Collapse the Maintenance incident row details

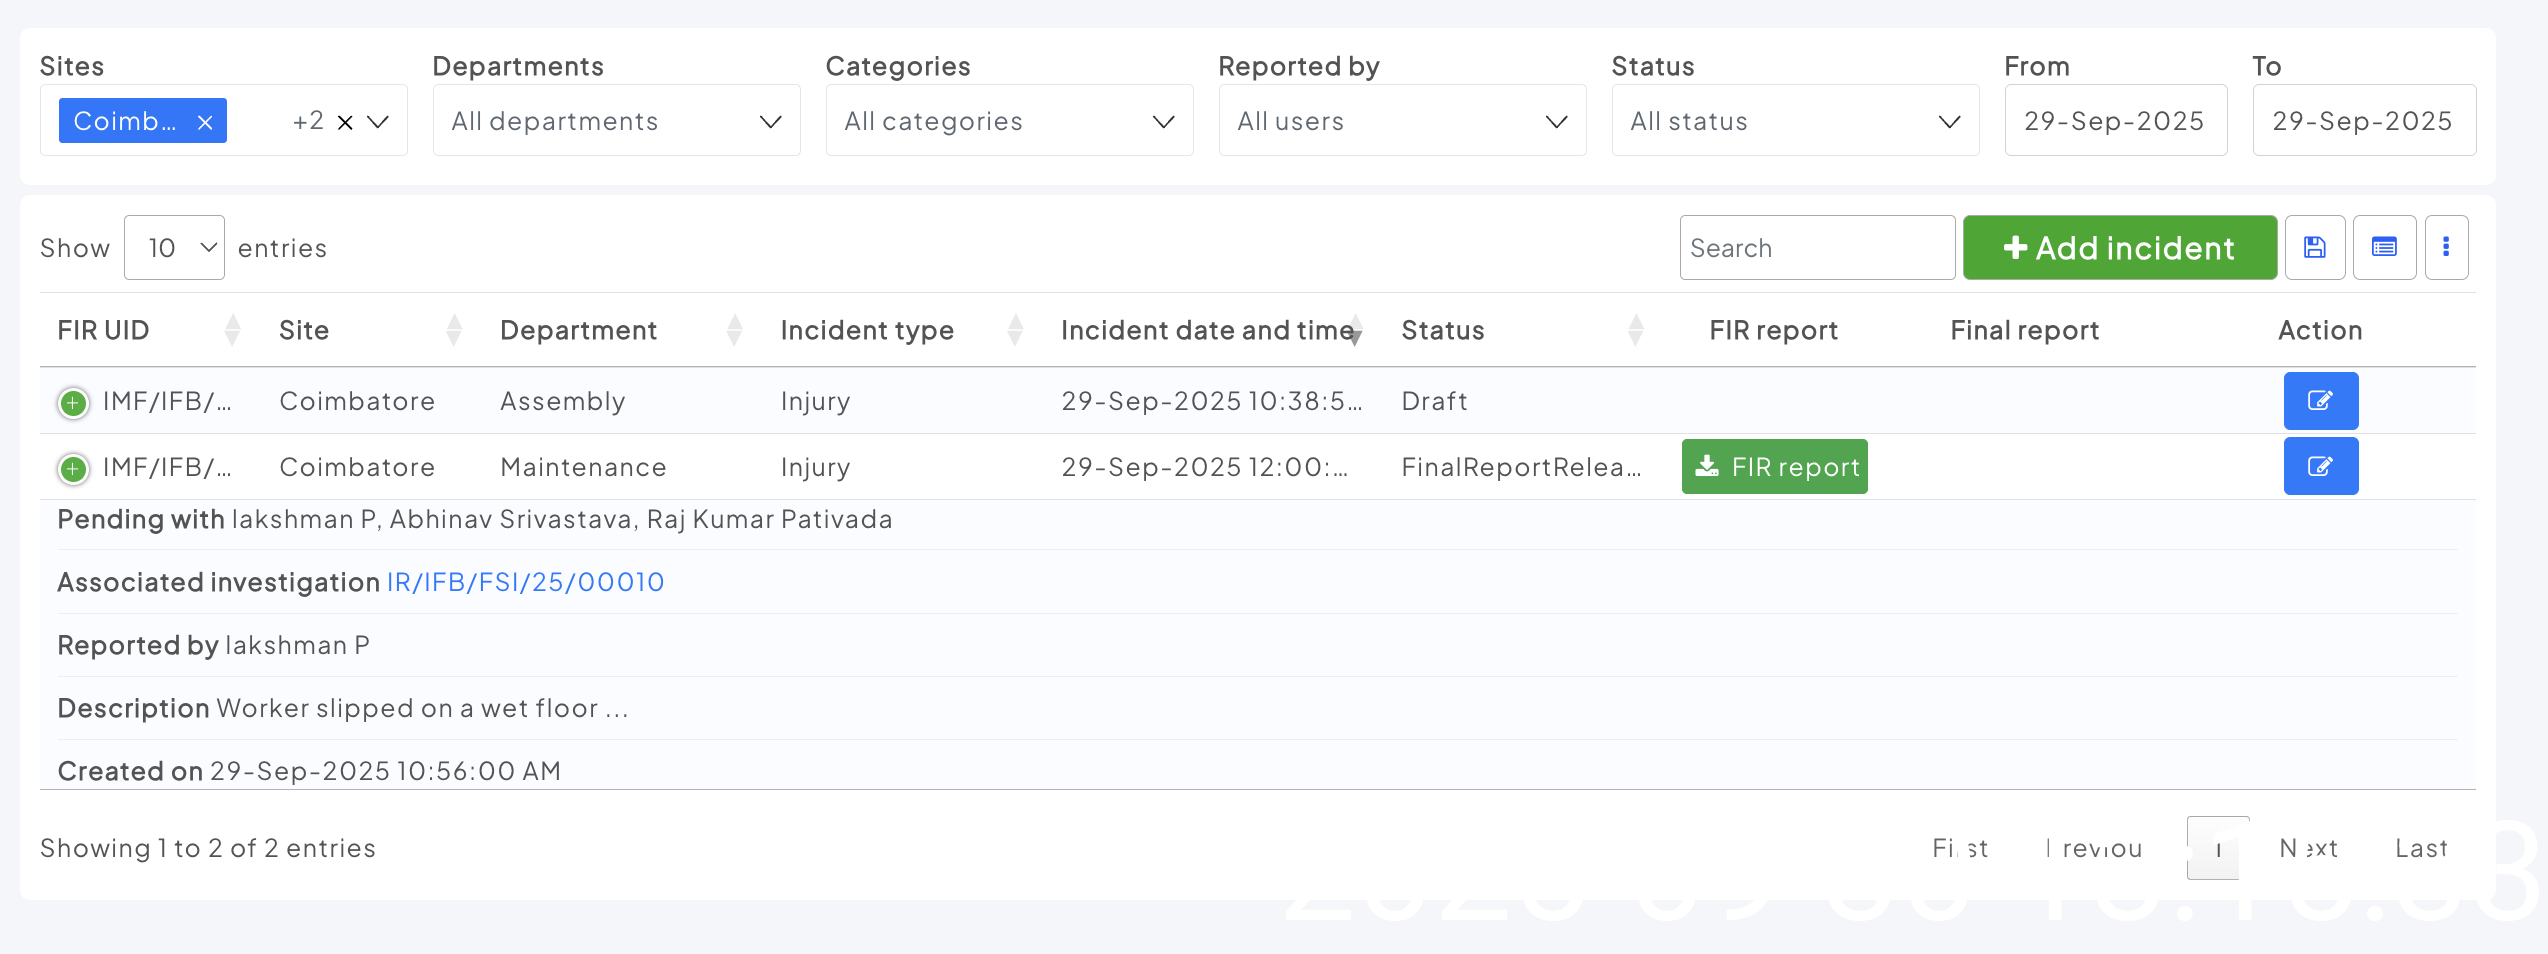(73, 468)
